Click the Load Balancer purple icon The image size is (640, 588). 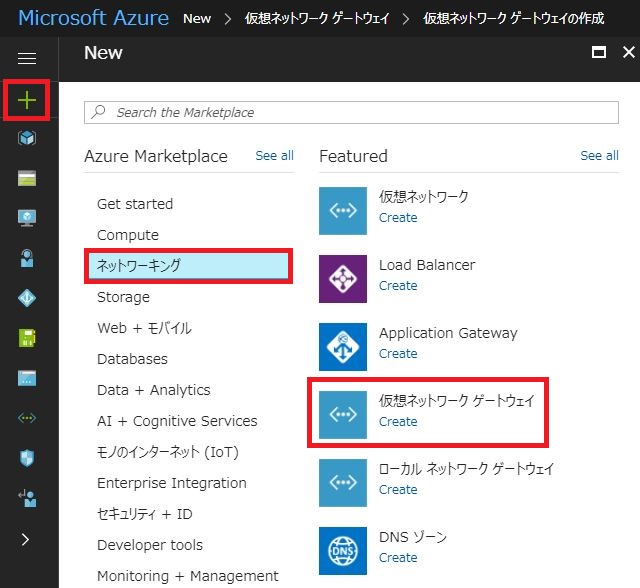343,279
